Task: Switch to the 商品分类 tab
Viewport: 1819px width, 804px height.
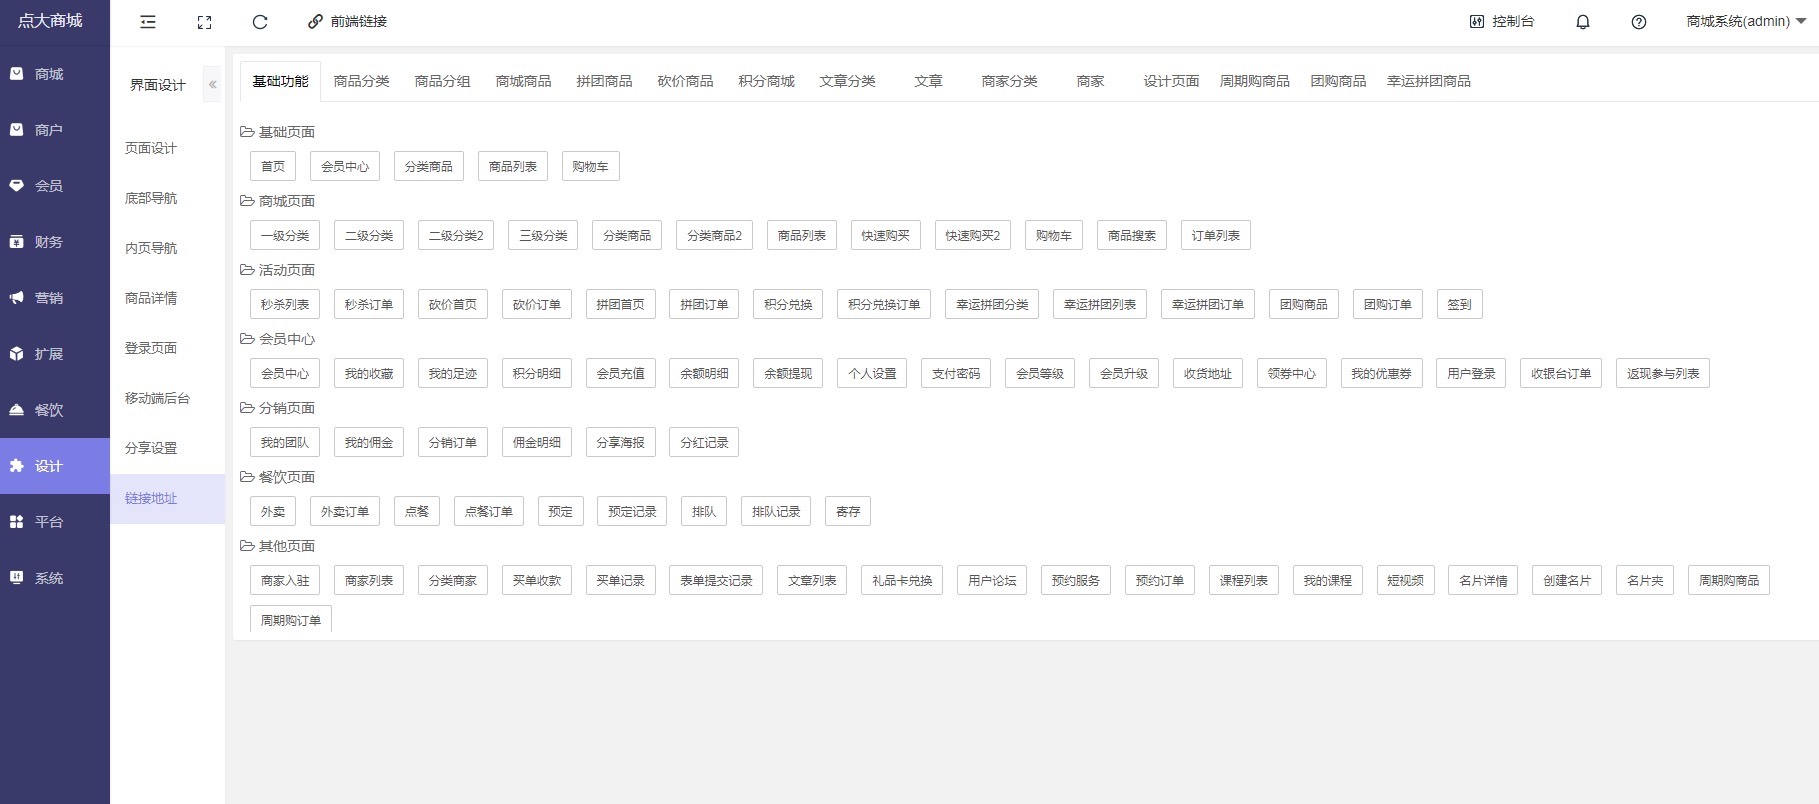Action: coord(362,81)
